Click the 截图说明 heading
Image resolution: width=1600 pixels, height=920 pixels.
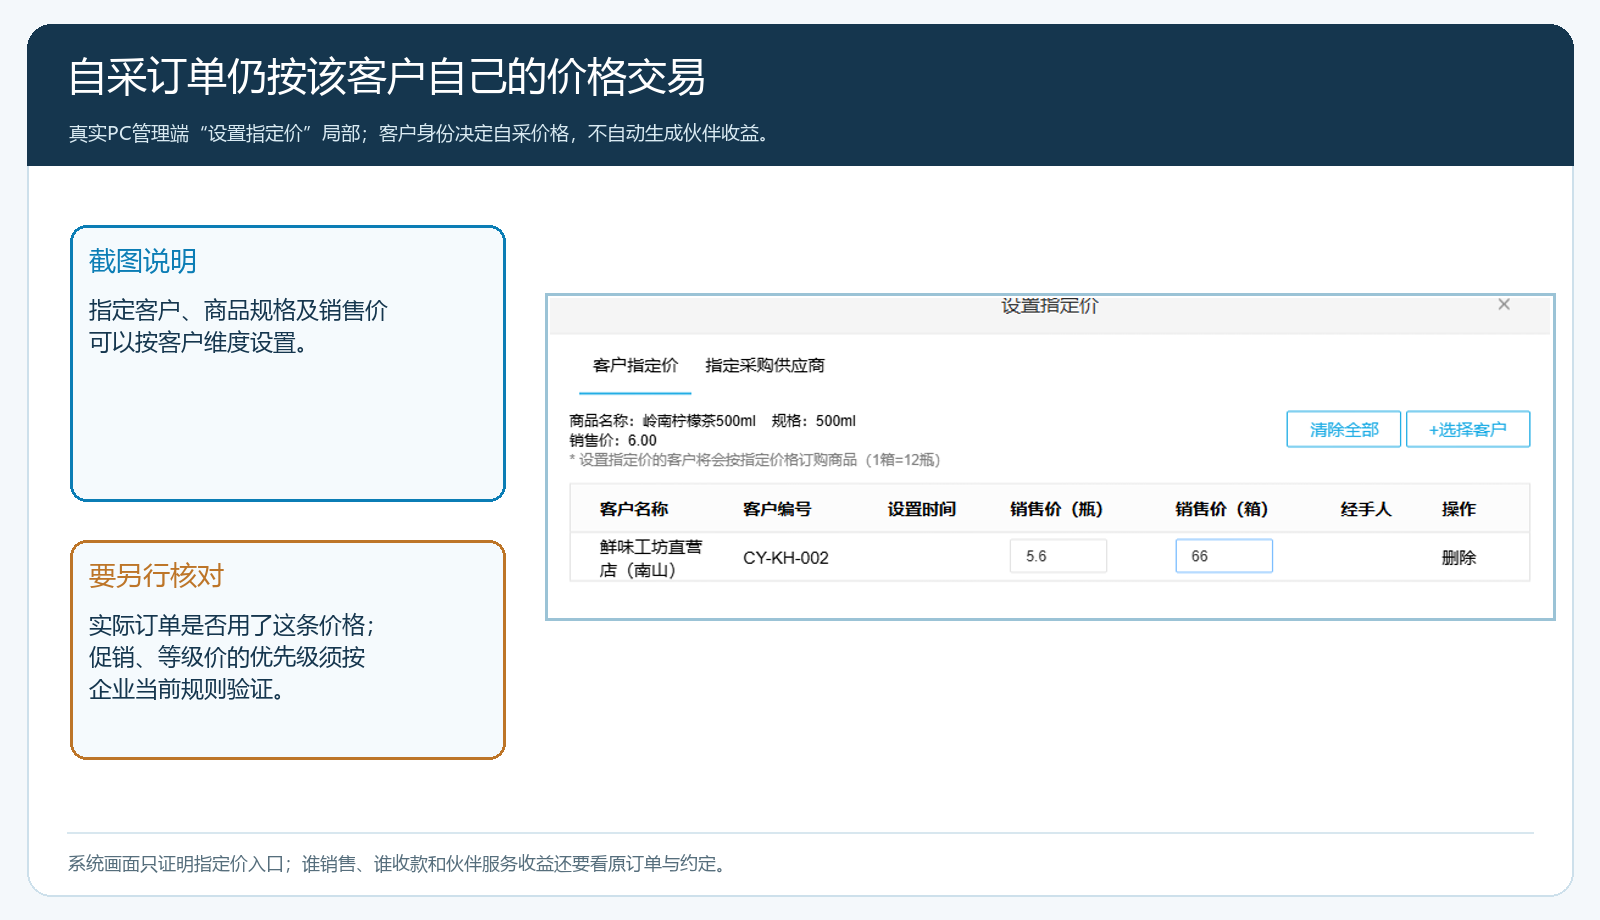142,261
